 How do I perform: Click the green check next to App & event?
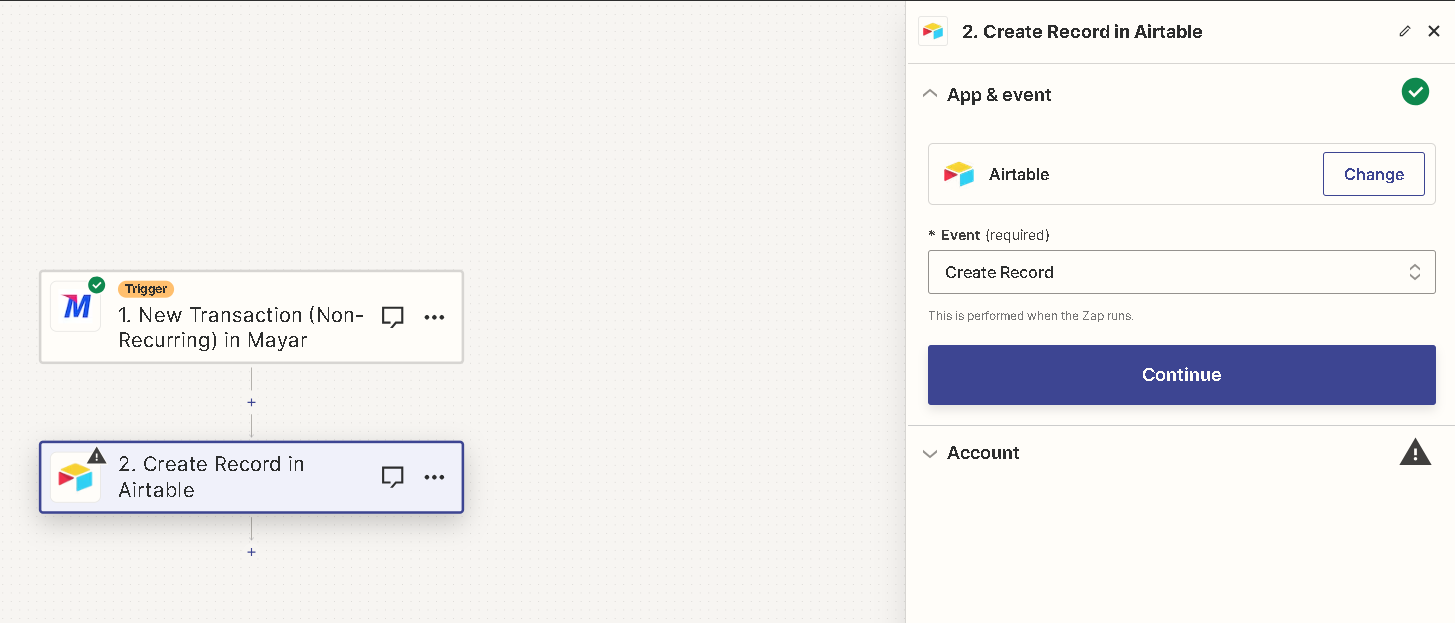click(x=1415, y=92)
